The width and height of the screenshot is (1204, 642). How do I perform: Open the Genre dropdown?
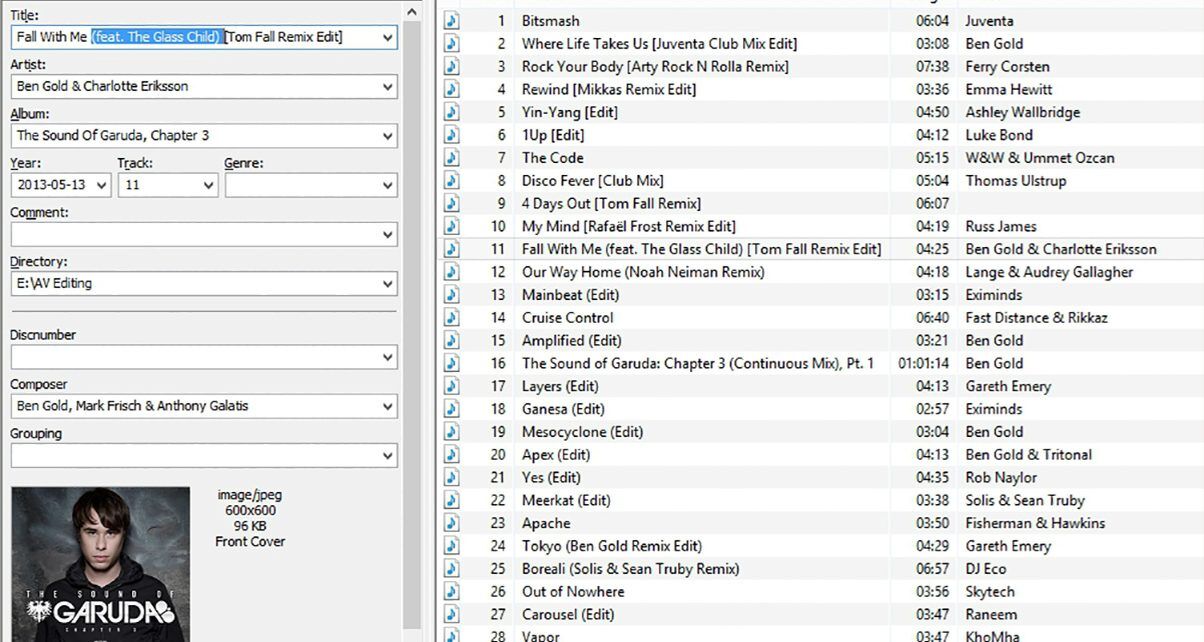tap(388, 185)
